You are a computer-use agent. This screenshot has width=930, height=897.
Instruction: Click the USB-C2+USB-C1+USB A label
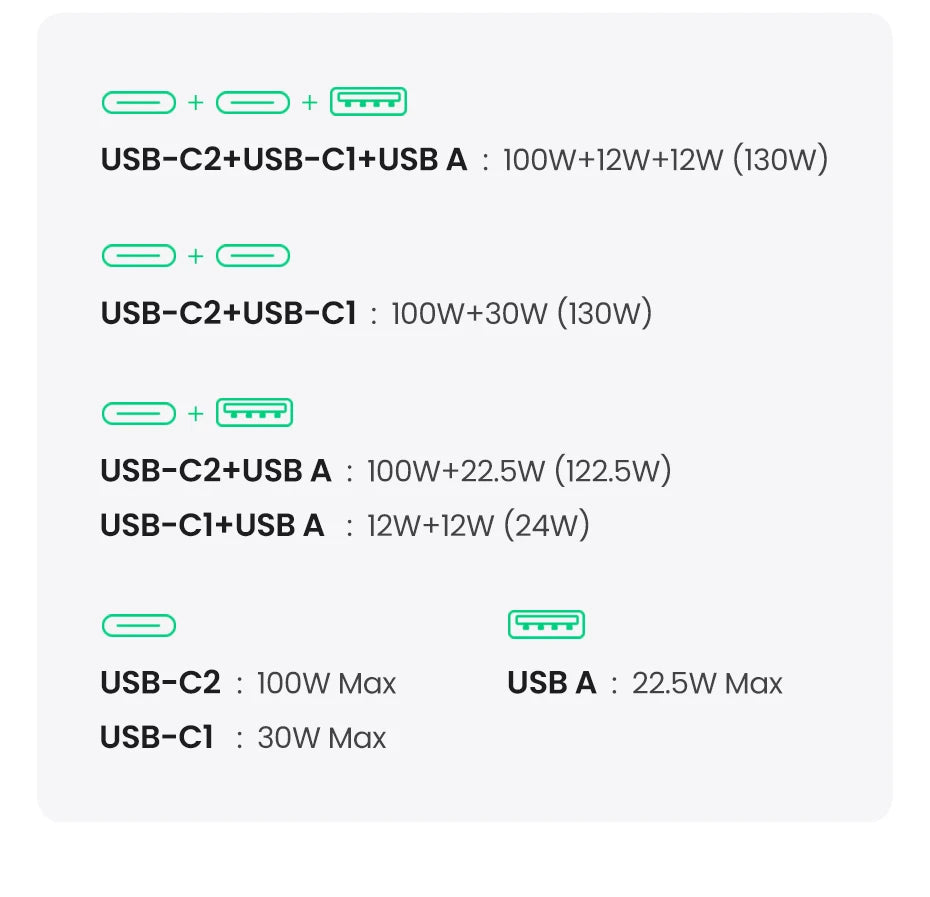(284, 160)
